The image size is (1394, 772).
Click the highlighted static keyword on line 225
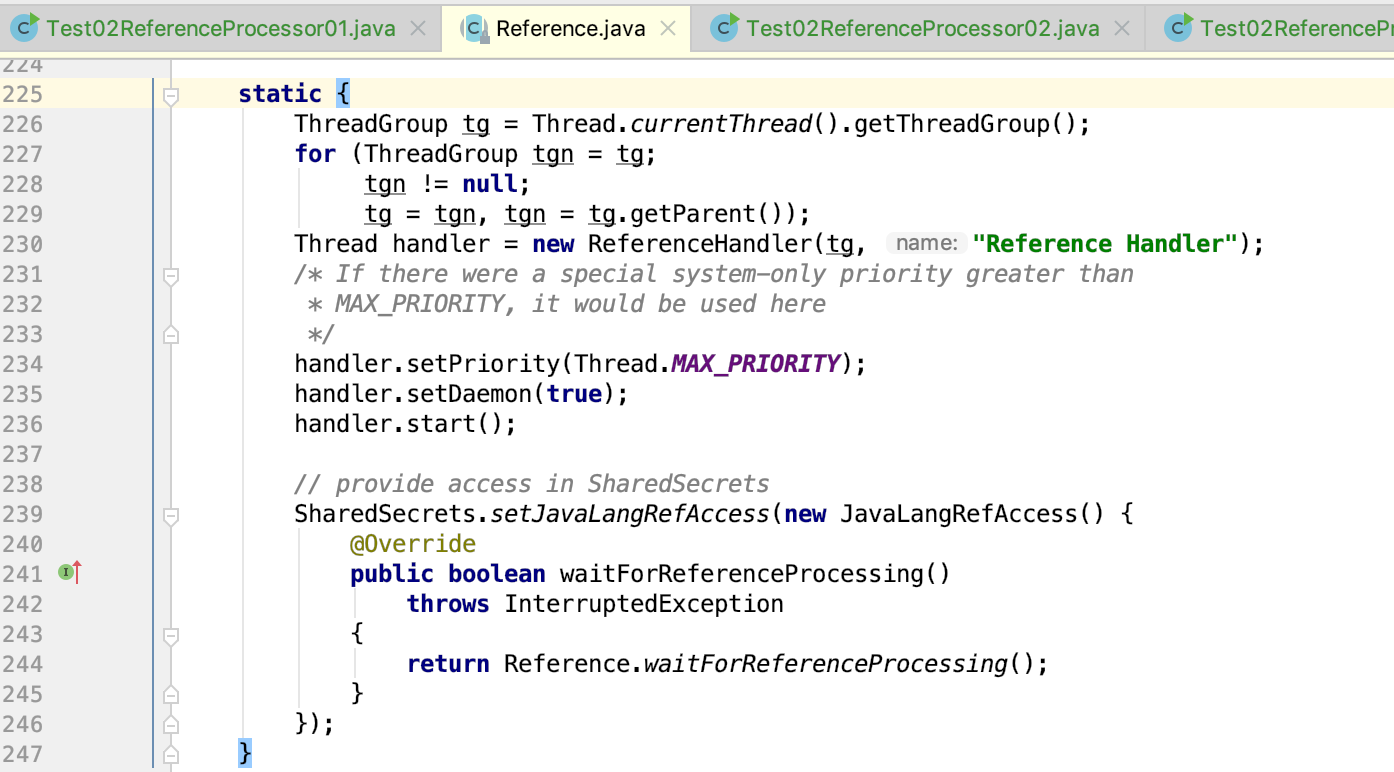point(280,94)
